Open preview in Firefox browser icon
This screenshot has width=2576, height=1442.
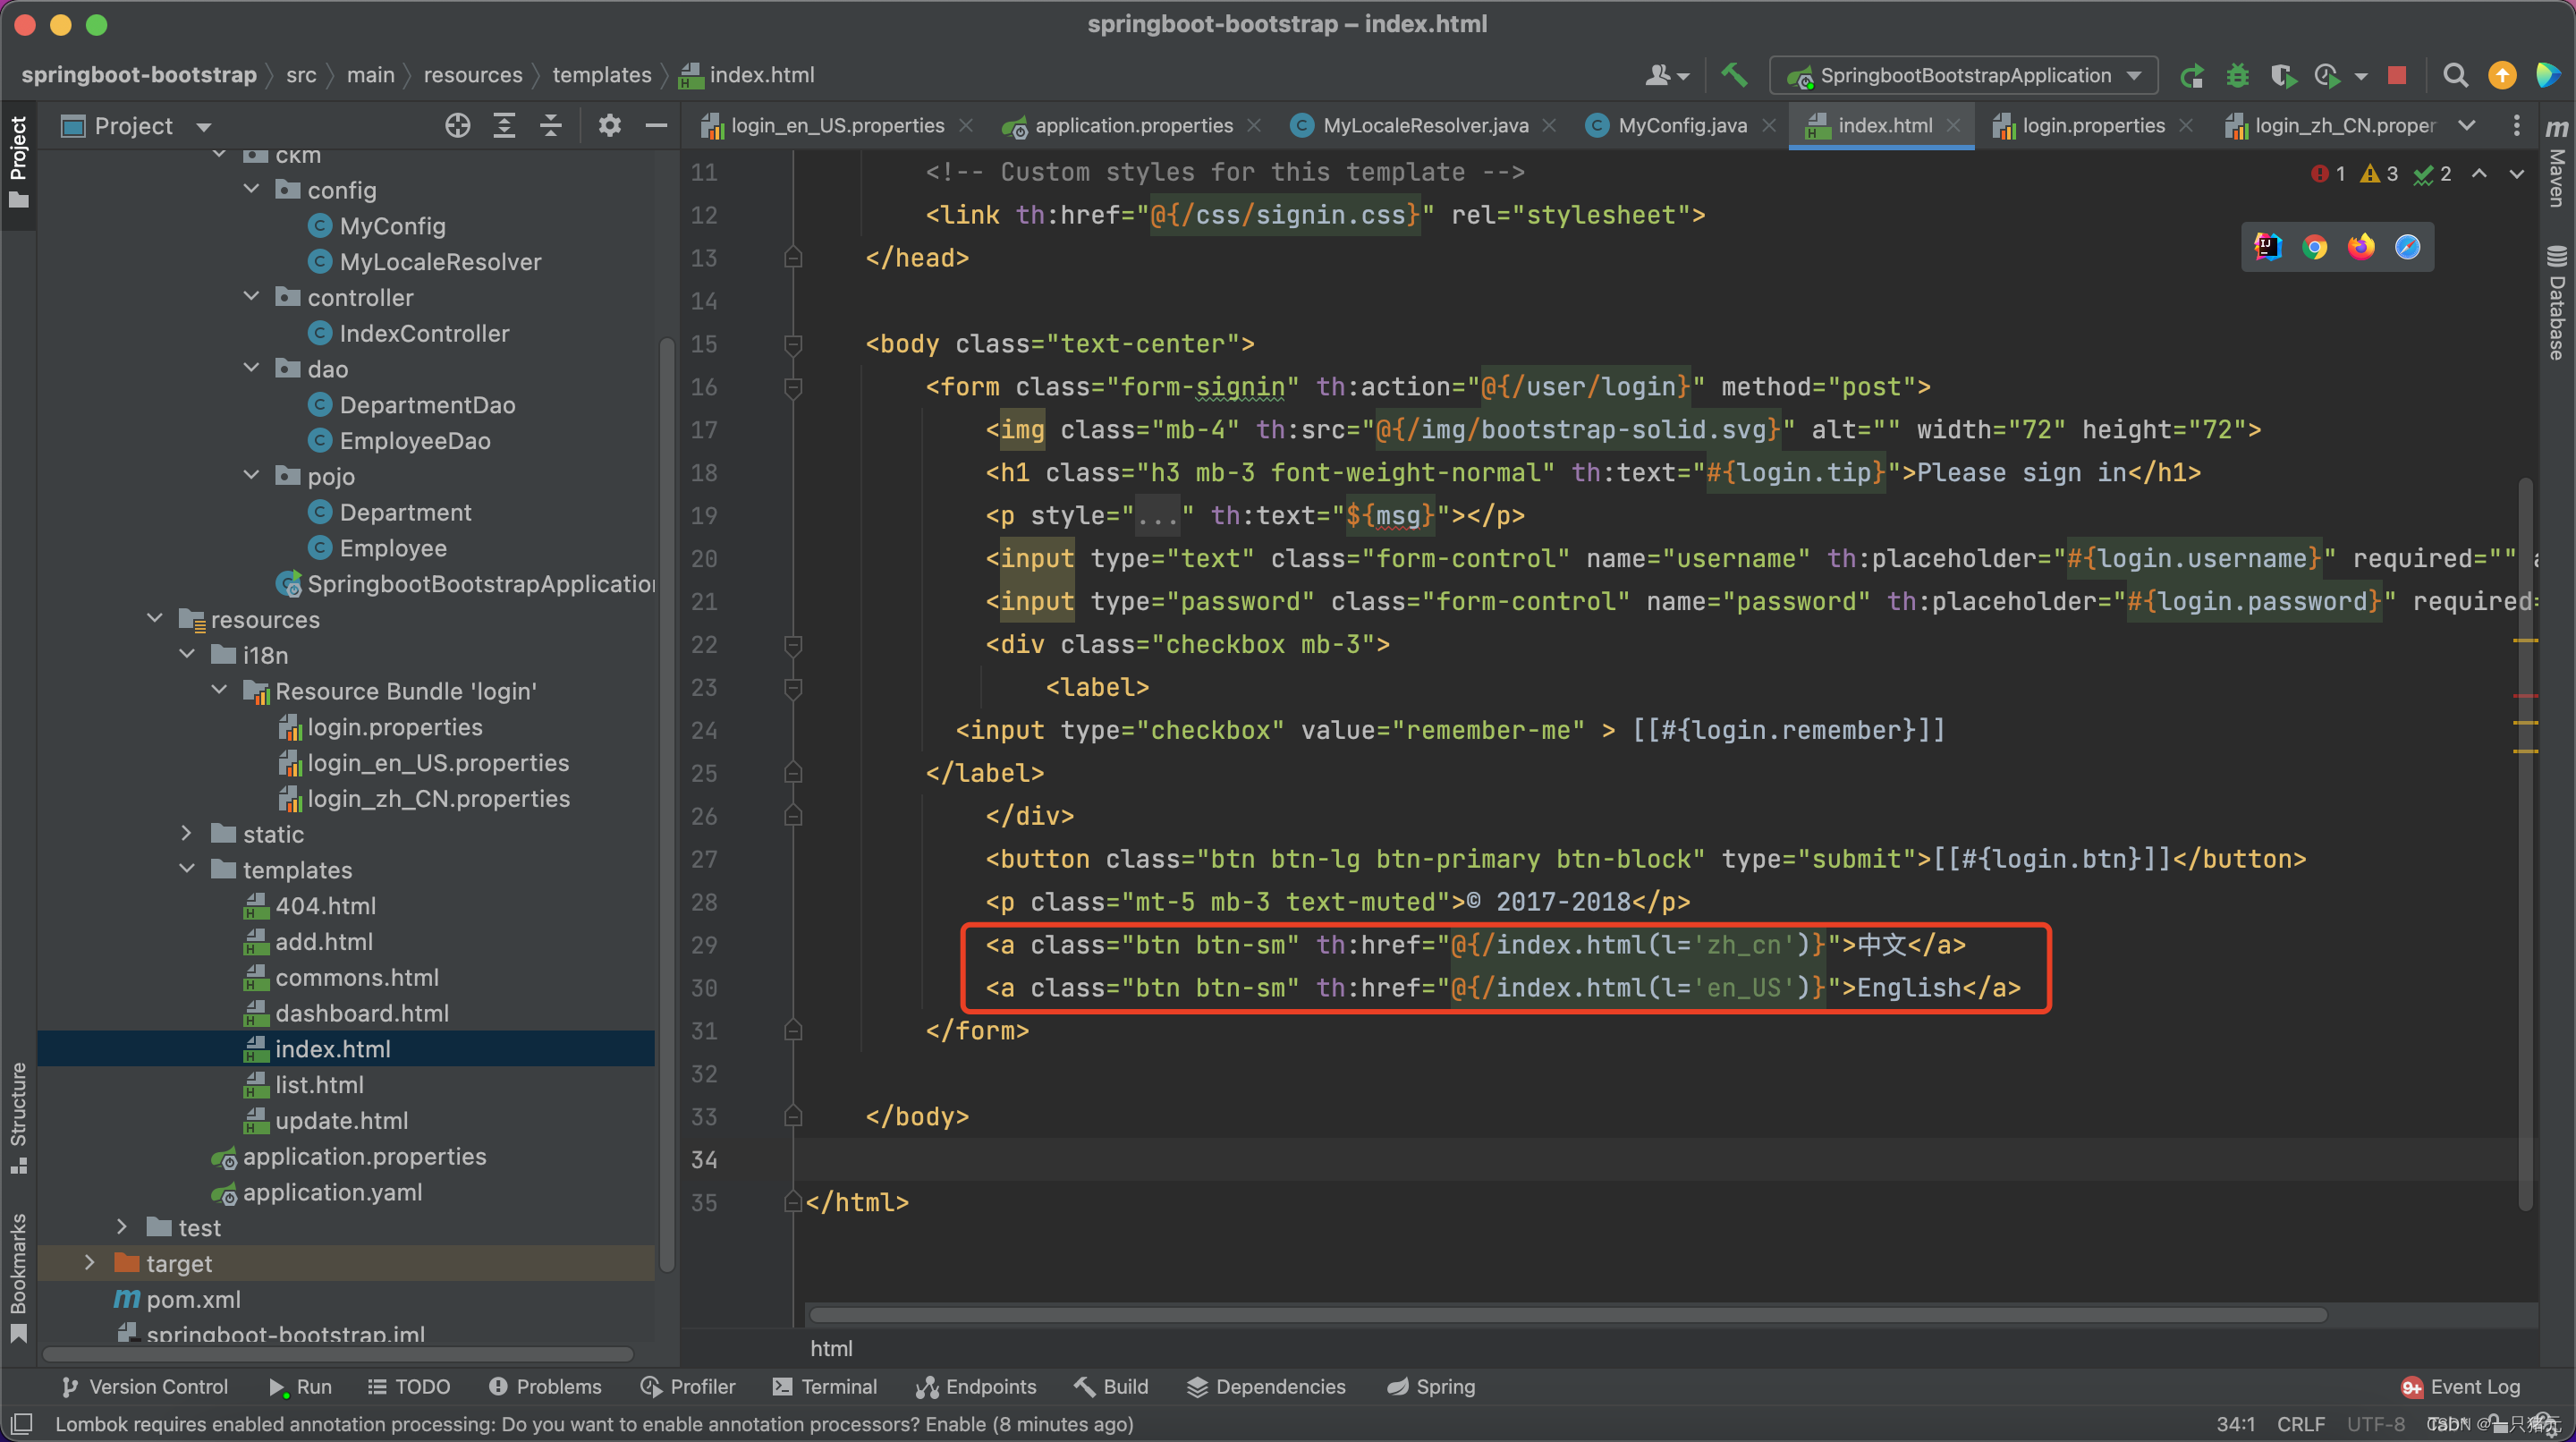[x=2361, y=247]
